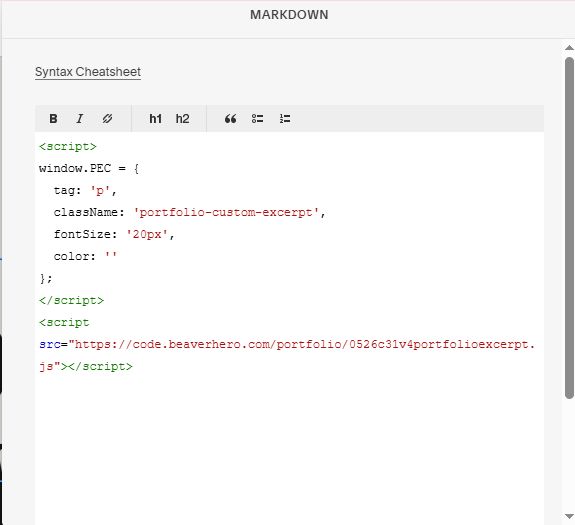The image size is (575, 525).
Task: Click the opening <script> tag line
Action: tap(68, 147)
